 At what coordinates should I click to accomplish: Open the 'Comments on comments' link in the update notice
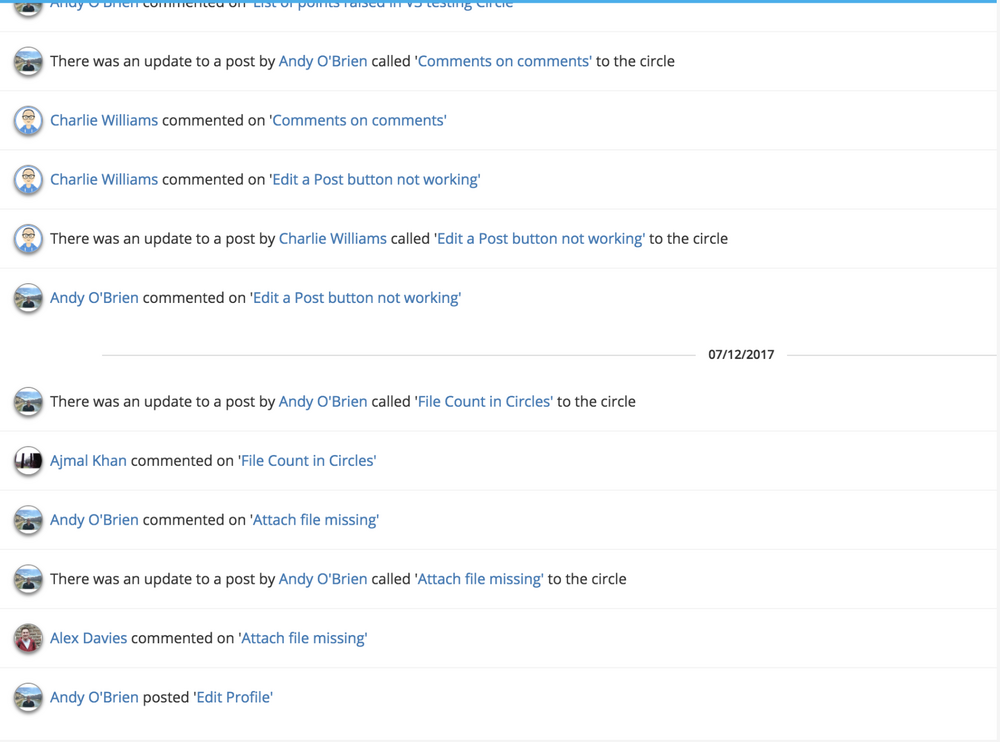[504, 61]
